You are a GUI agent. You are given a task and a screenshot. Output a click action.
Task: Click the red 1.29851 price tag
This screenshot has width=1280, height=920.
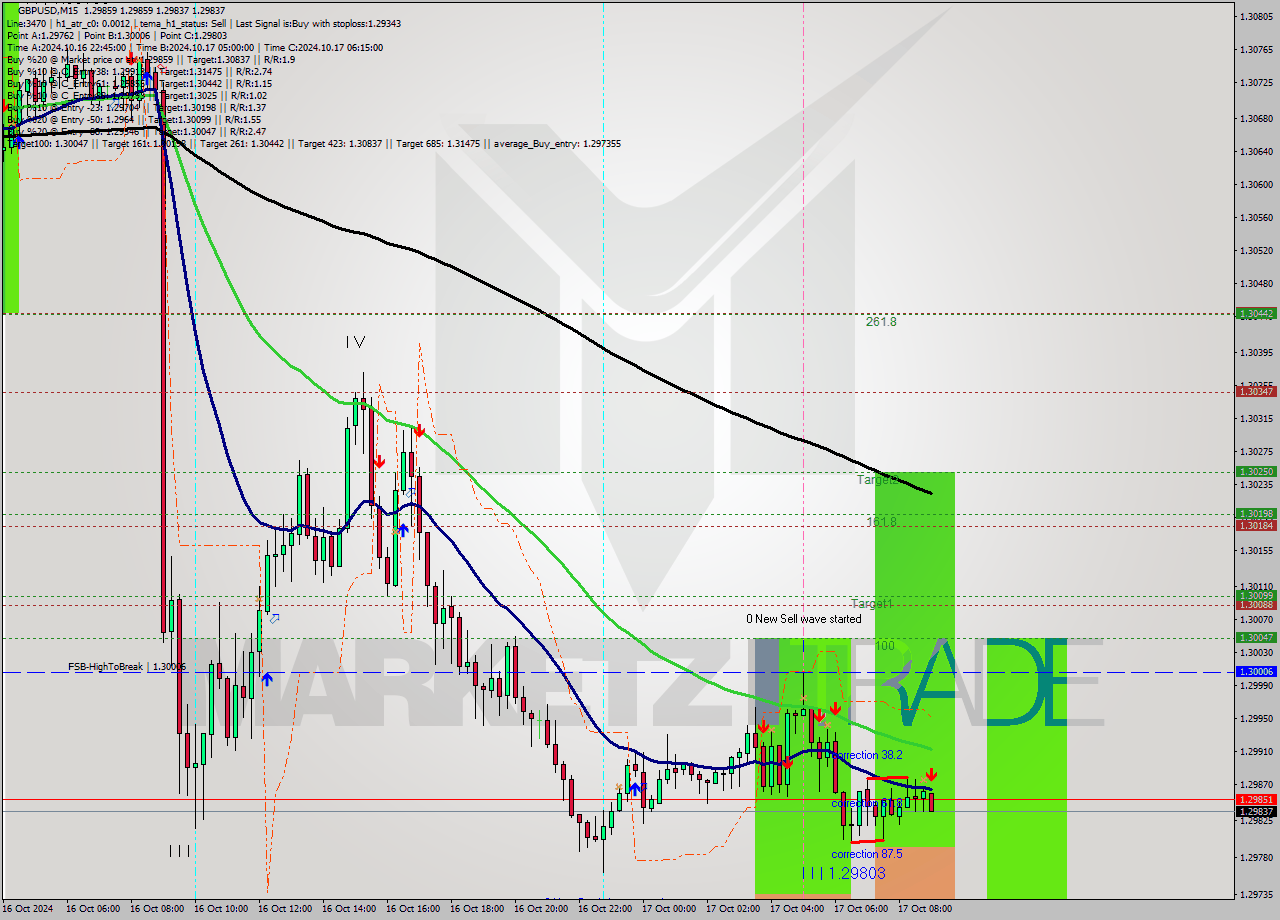[x=1255, y=800]
